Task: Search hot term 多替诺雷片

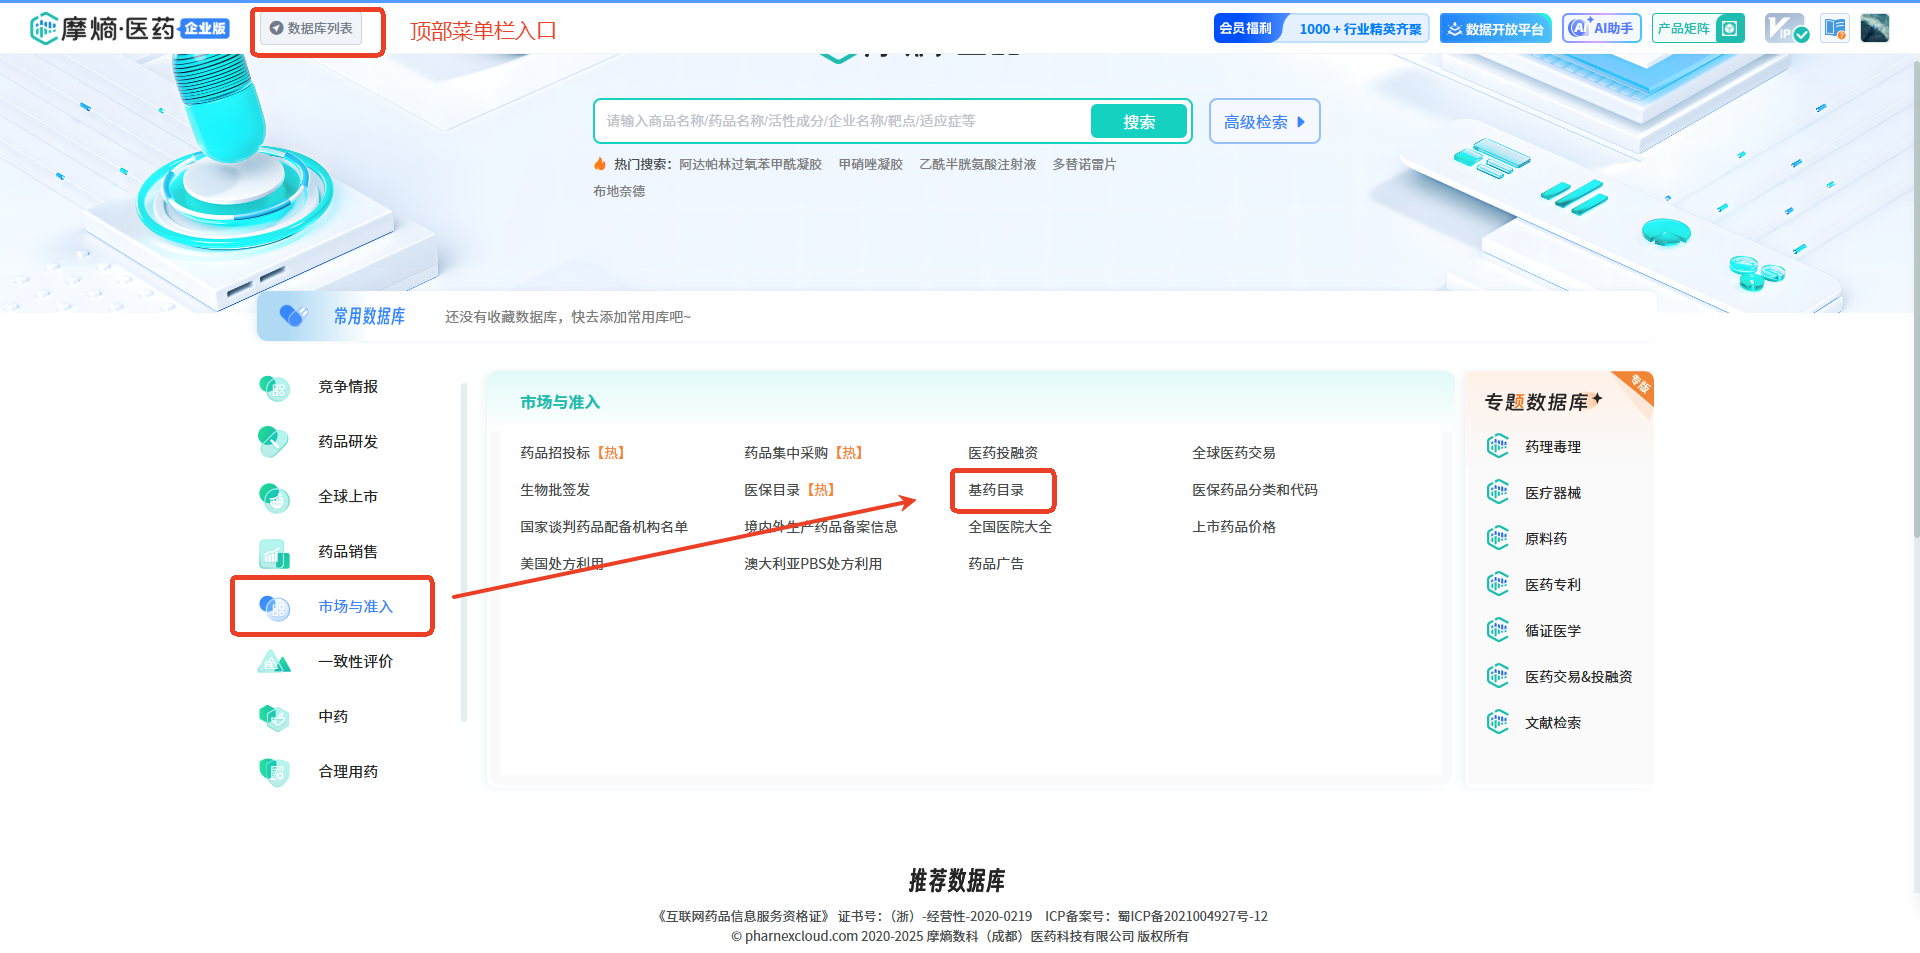Action: (1084, 164)
